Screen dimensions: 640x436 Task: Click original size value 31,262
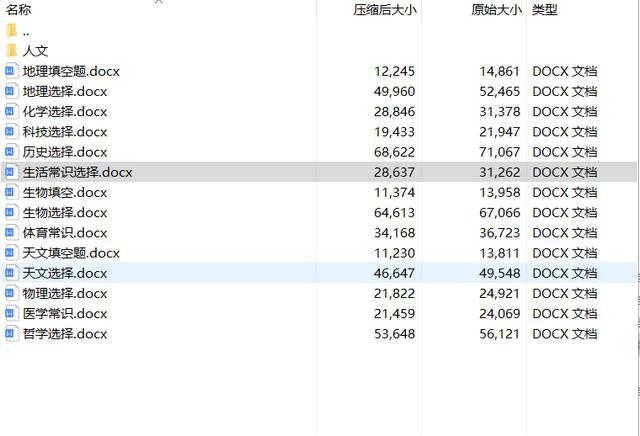point(500,172)
